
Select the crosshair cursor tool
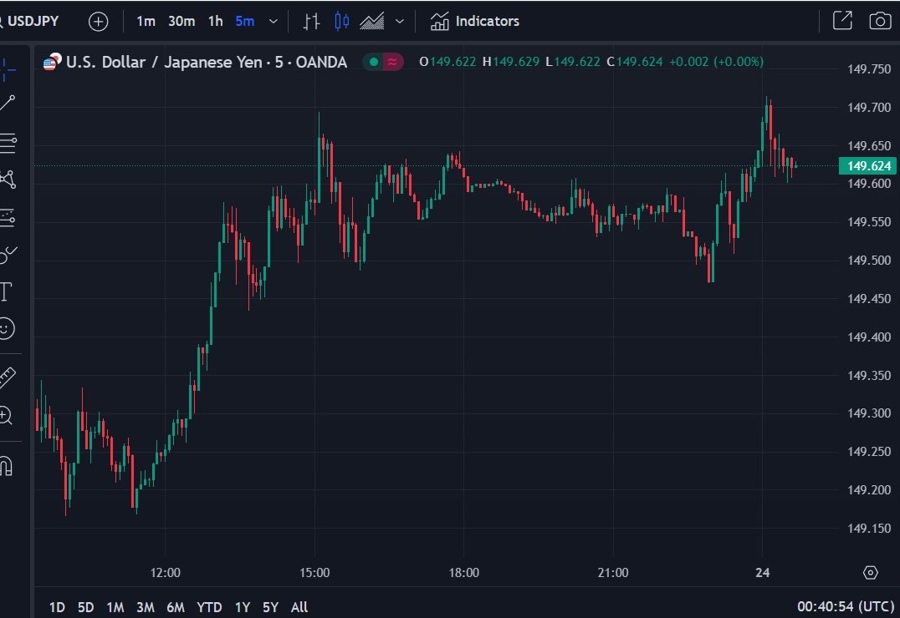[x=7, y=69]
